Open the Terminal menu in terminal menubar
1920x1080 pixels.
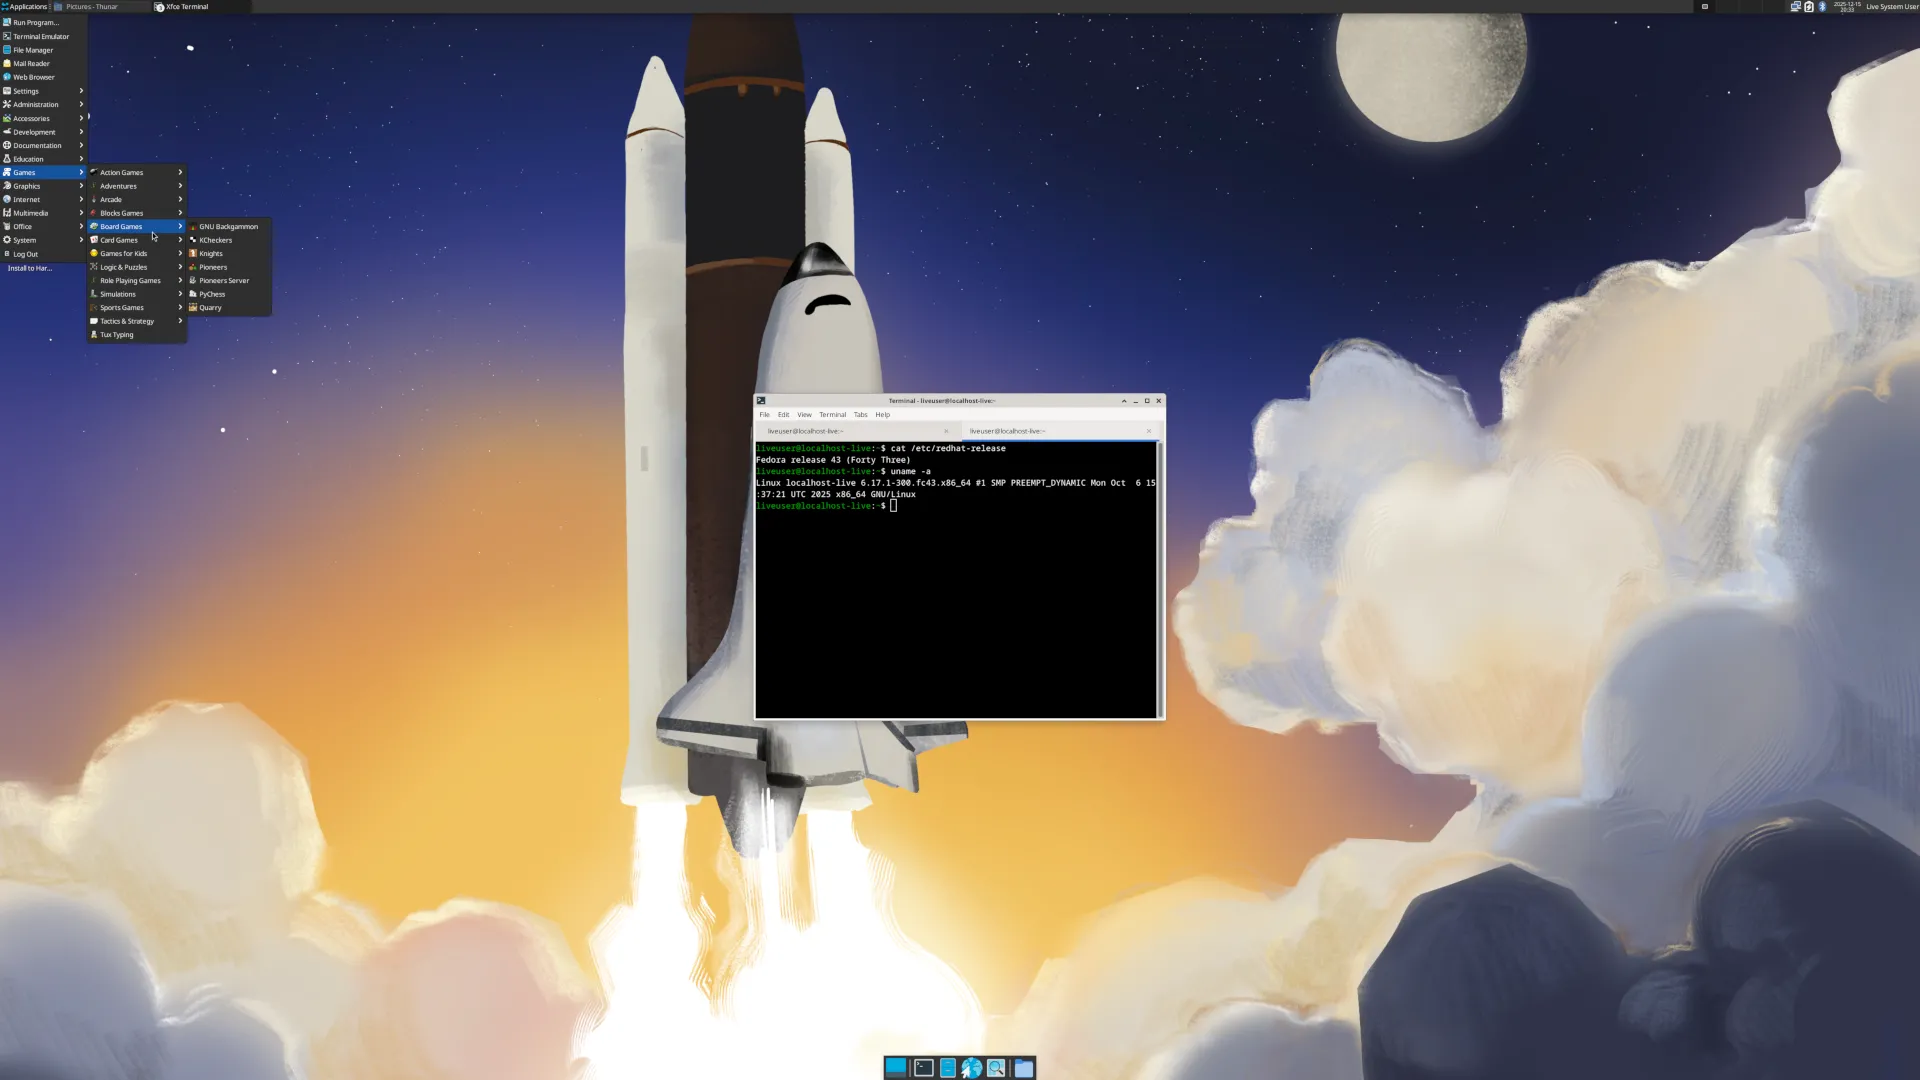[832, 415]
